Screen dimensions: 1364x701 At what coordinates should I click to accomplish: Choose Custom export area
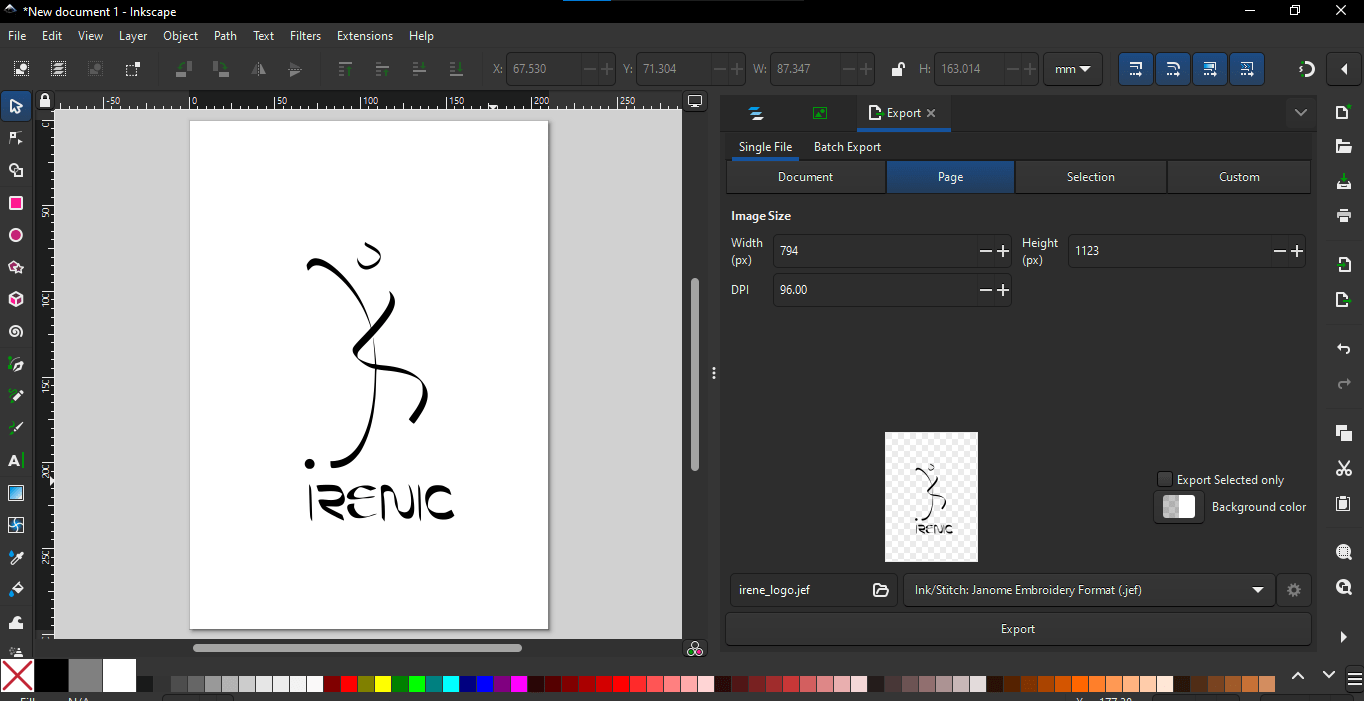[1239, 177]
